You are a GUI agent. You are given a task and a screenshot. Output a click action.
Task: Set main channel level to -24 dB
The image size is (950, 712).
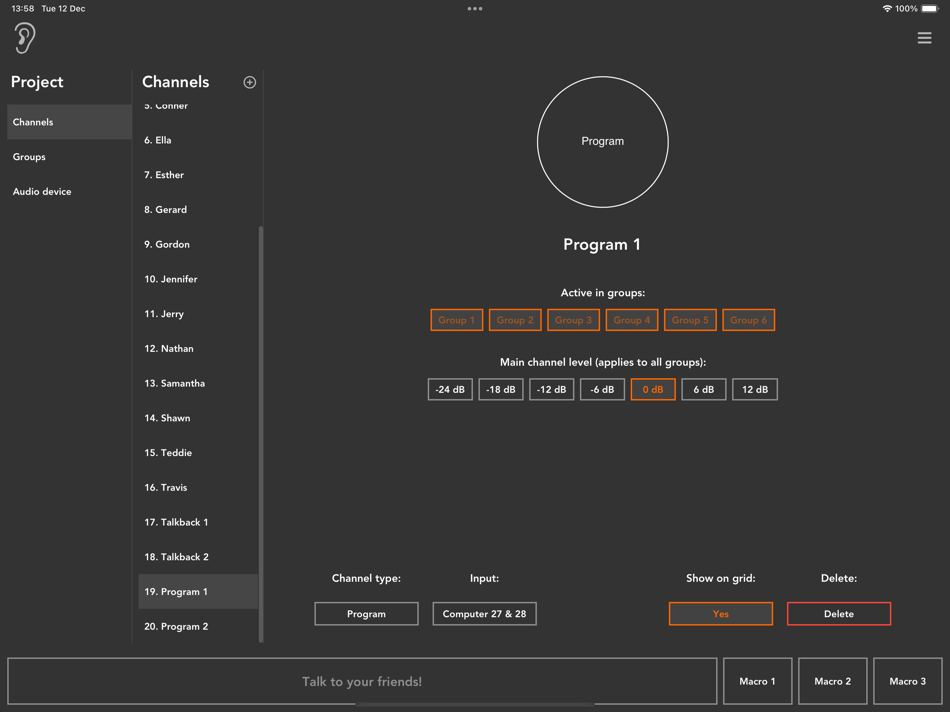click(x=450, y=389)
